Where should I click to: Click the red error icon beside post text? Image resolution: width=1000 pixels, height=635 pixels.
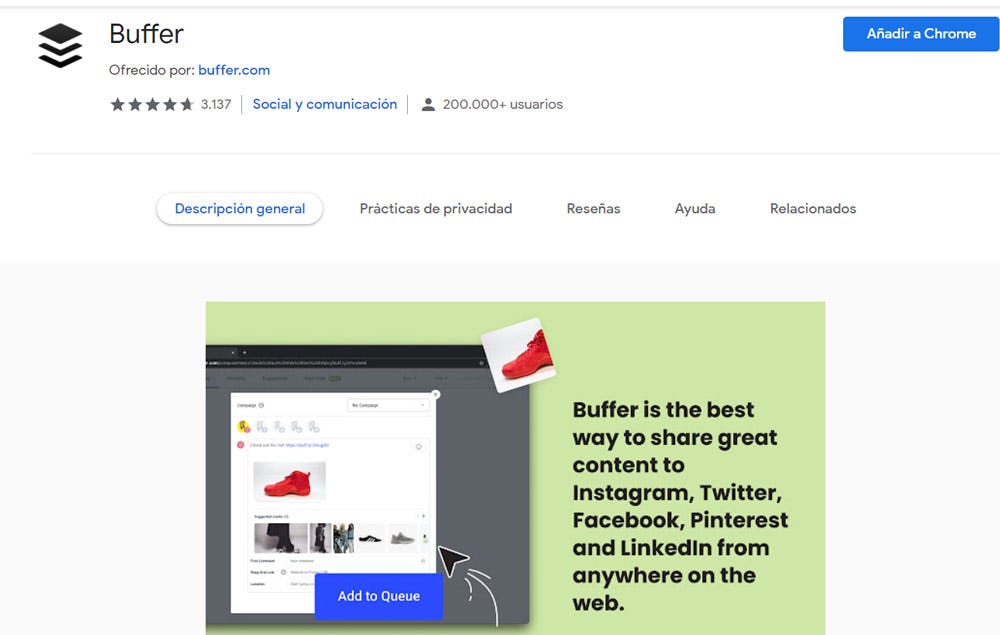tap(240, 444)
